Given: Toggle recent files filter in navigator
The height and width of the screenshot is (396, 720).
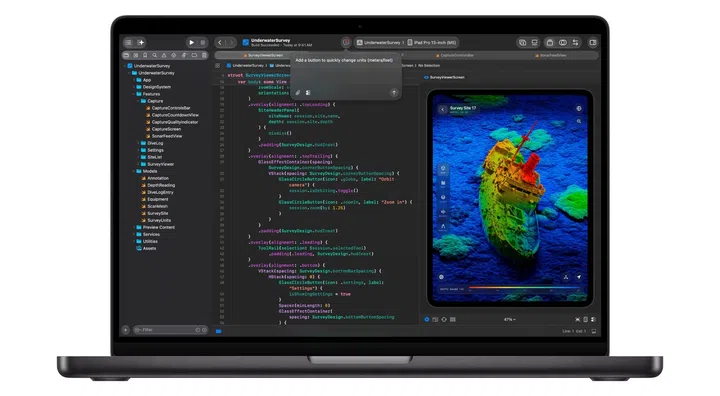Looking at the screenshot, I should (x=197, y=330).
